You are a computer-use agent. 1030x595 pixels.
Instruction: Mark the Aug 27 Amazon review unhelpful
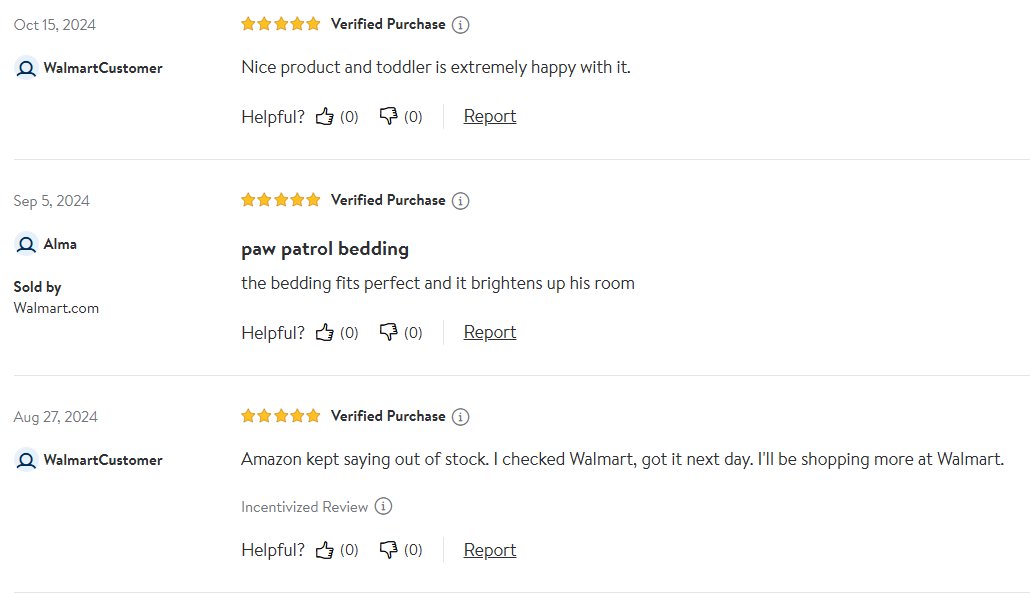click(388, 550)
